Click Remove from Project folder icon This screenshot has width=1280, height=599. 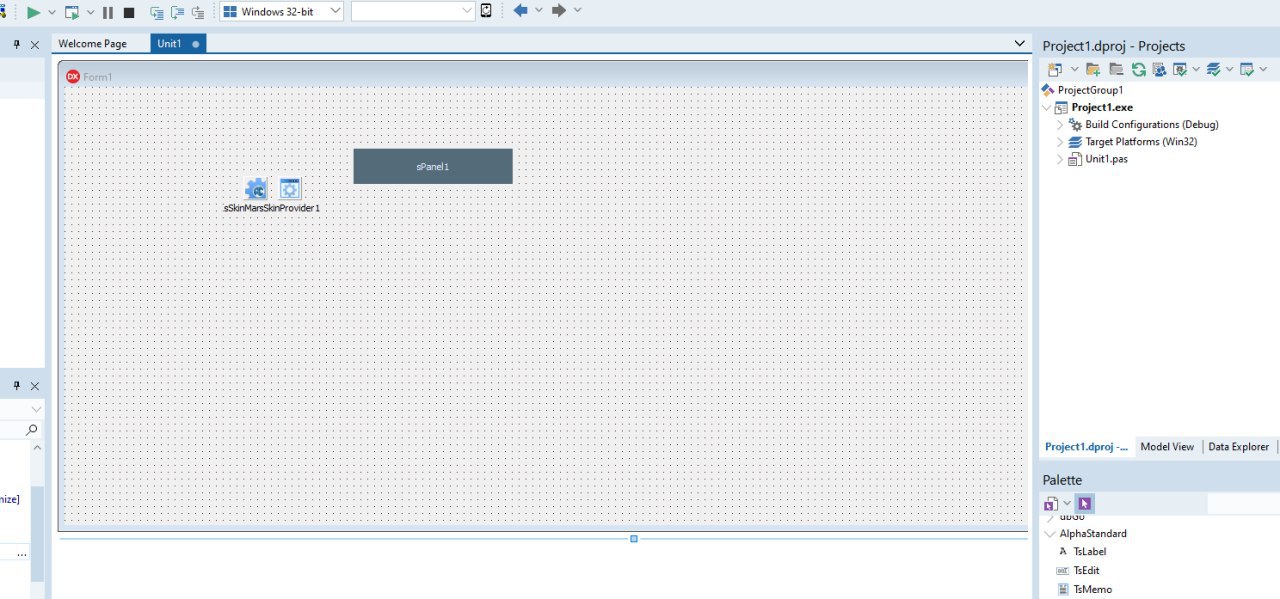coord(1116,69)
